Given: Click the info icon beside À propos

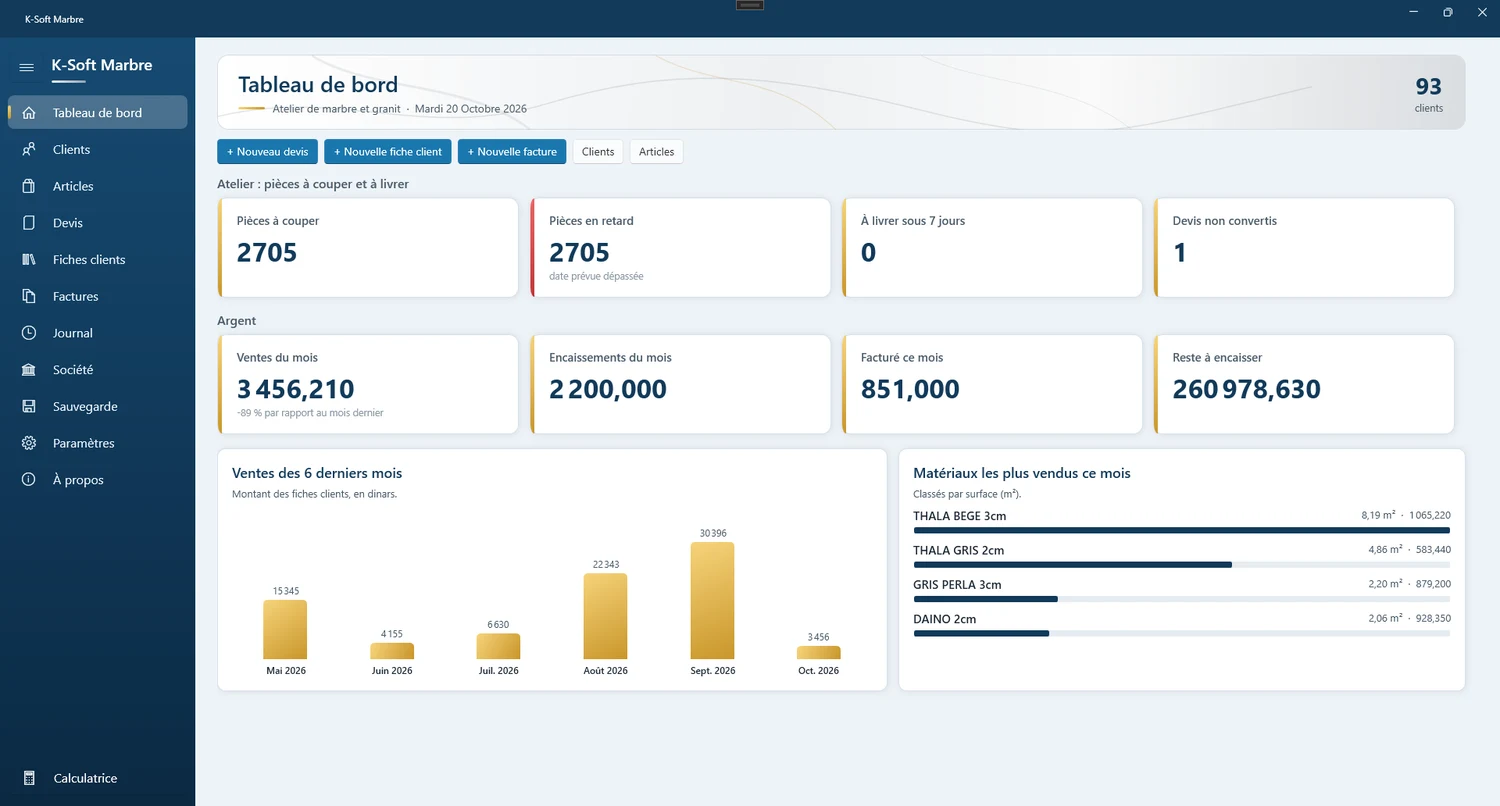Looking at the screenshot, I should click(x=29, y=480).
